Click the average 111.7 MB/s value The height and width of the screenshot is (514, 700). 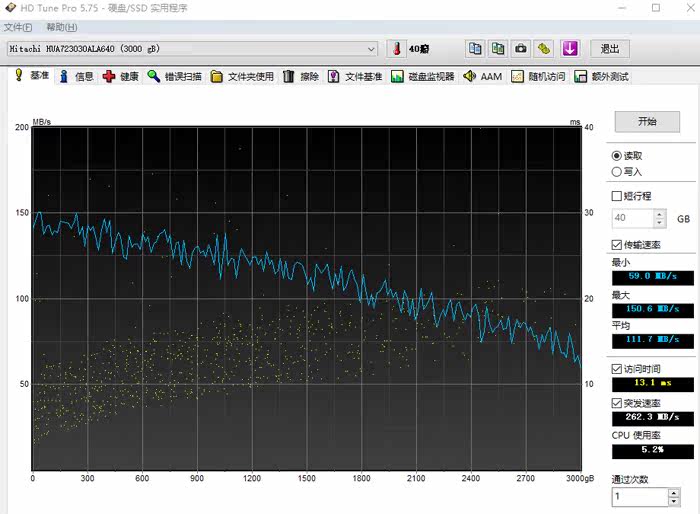pyautogui.click(x=653, y=340)
